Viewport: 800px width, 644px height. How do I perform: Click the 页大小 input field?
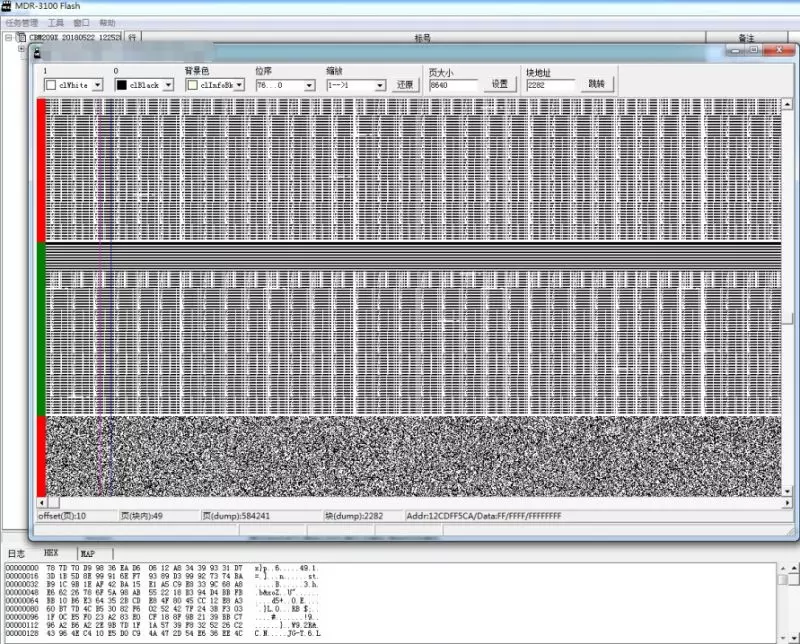click(x=455, y=85)
